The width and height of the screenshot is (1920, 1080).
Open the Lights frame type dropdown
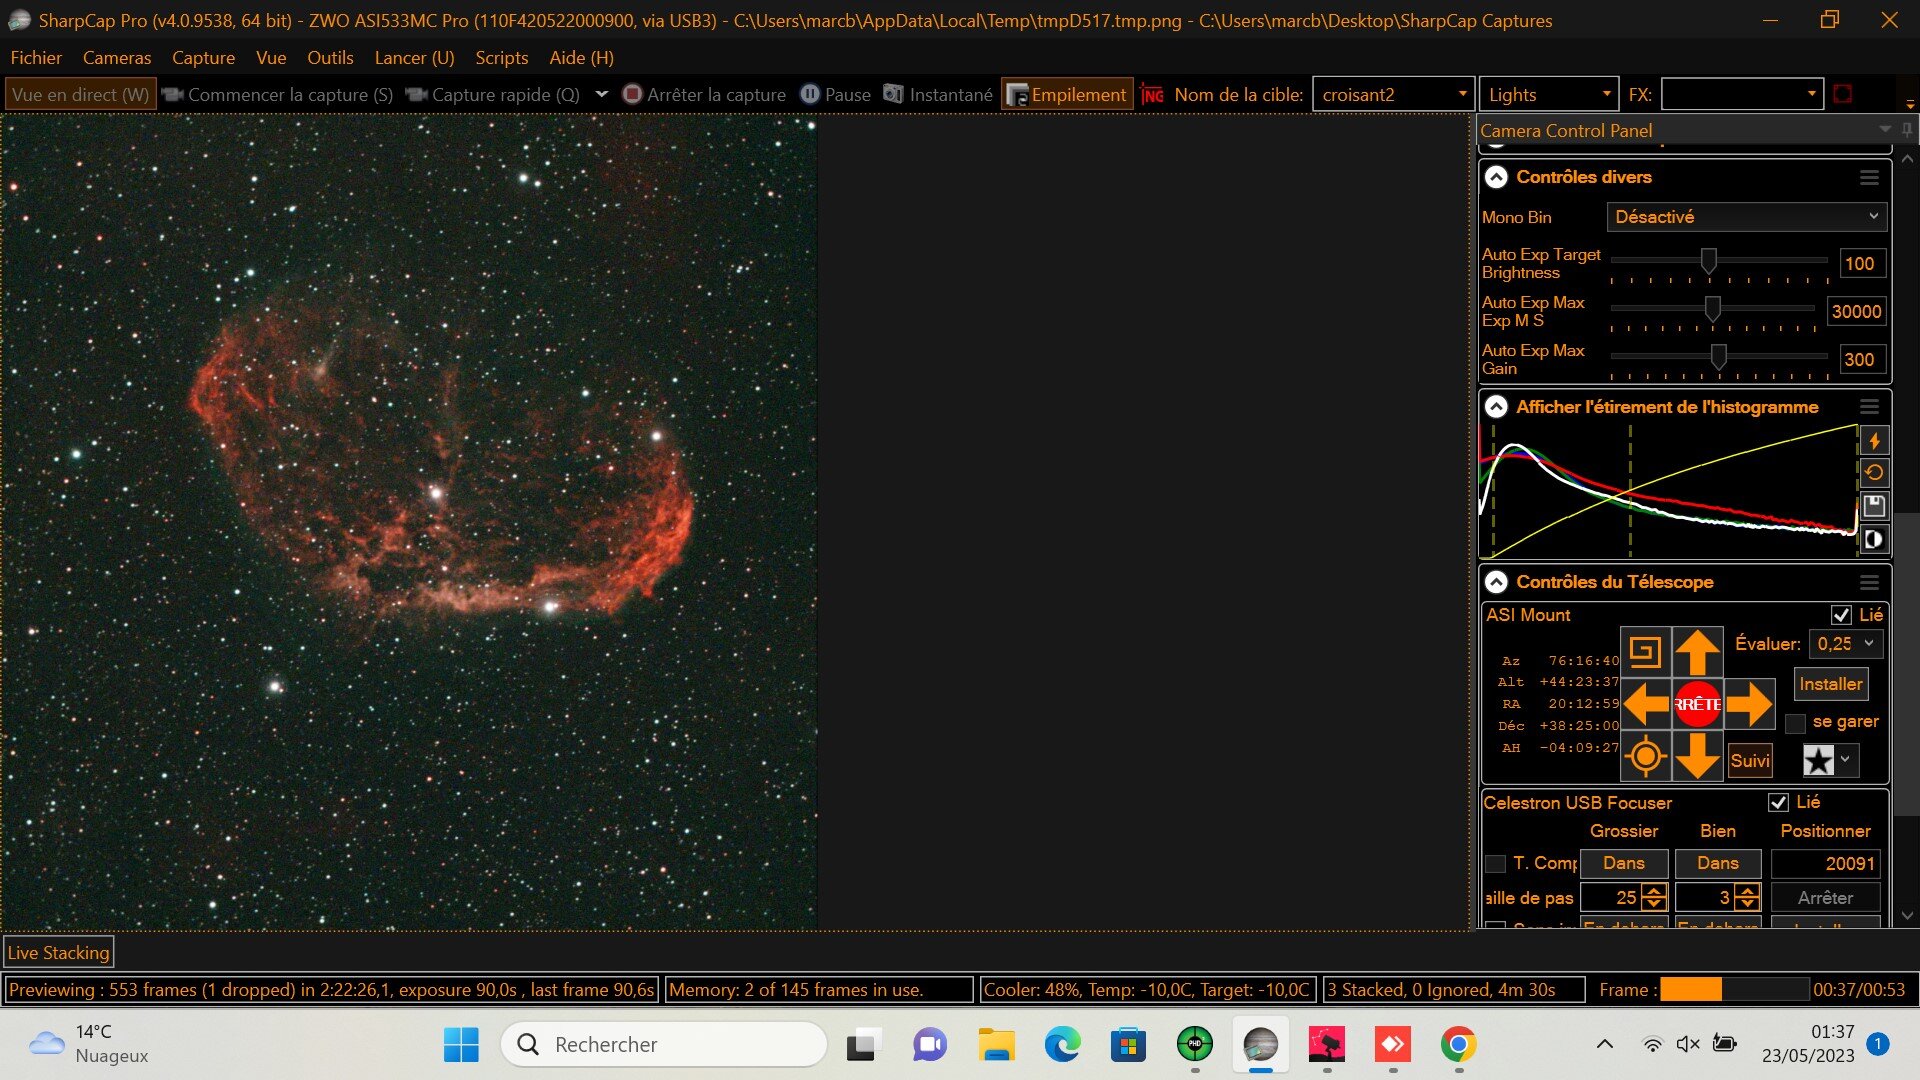tap(1547, 95)
